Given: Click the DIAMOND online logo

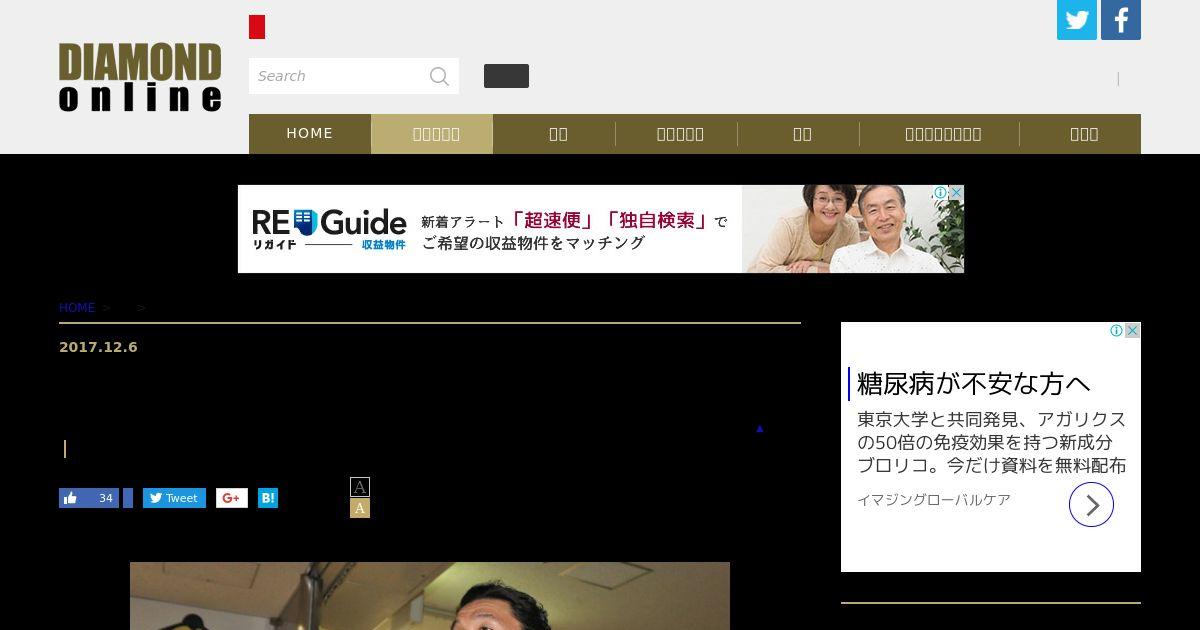Looking at the screenshot, I should pos(140,77).
